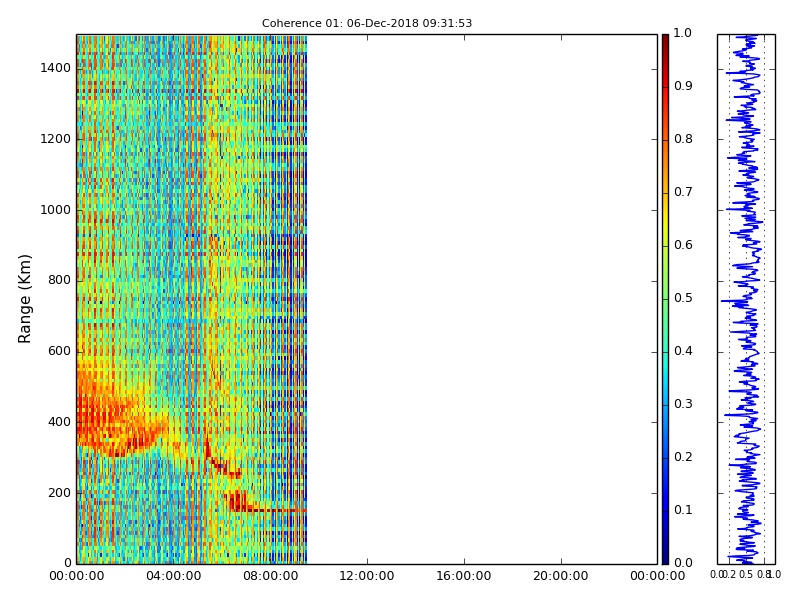
Task: Click the colorbar 0.3 label
Action: click(683, 404)
